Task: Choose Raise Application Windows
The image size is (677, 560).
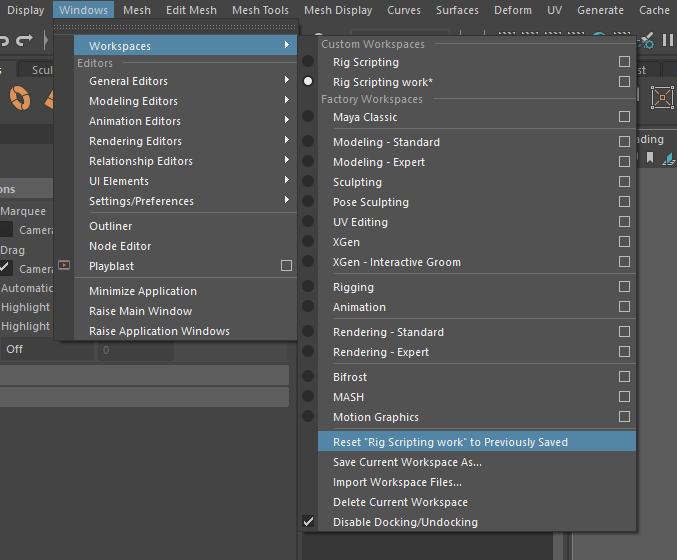Action: (186, 331)
